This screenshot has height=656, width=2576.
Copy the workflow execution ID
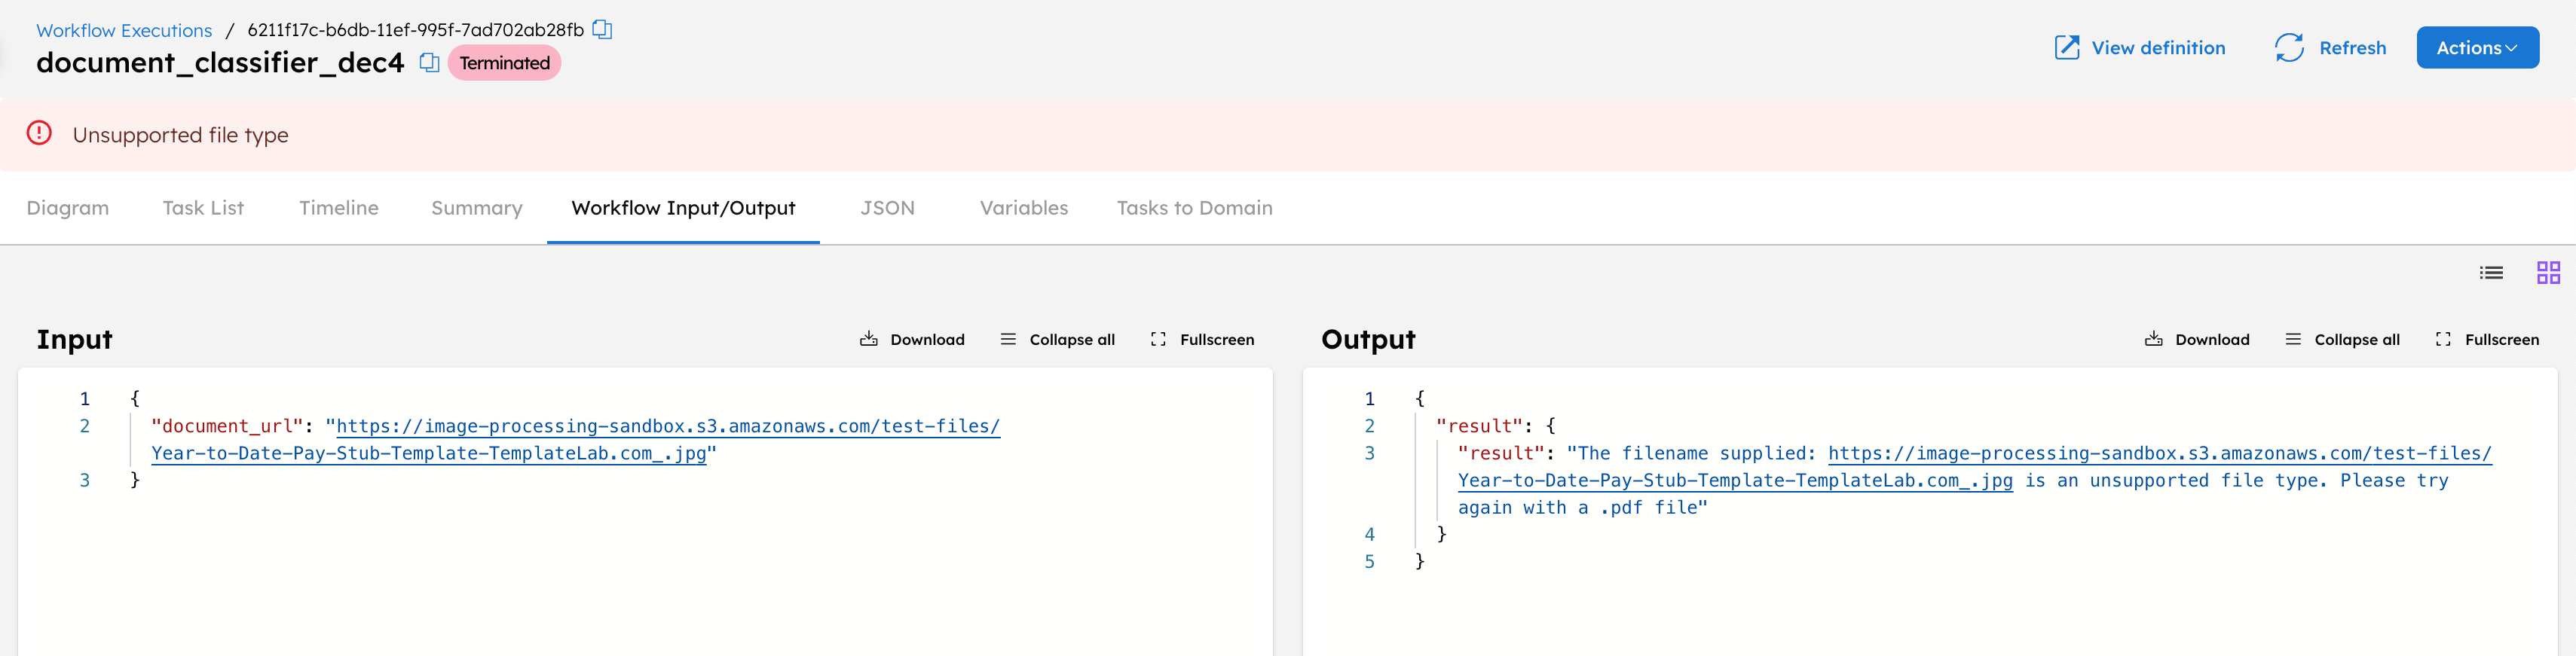(x=602, y=29)
